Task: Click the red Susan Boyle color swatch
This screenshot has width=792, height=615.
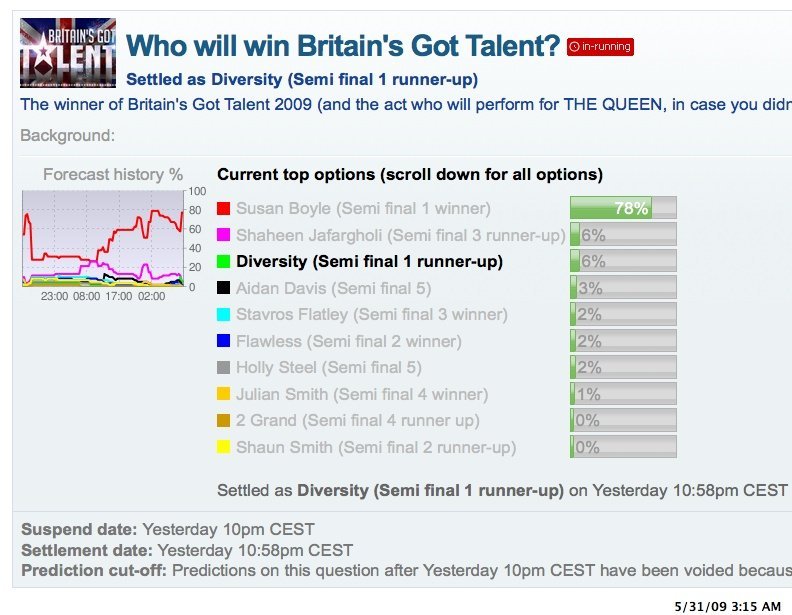Action: click(223, 208)
